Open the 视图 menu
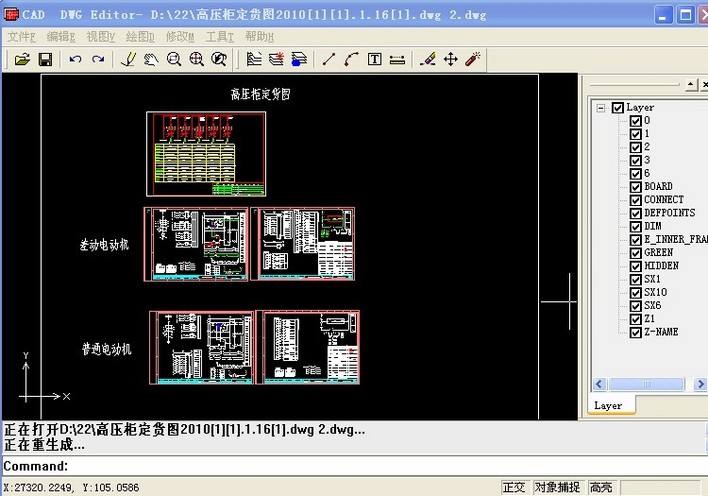The image size is (708, 496). tap(101, 37)
